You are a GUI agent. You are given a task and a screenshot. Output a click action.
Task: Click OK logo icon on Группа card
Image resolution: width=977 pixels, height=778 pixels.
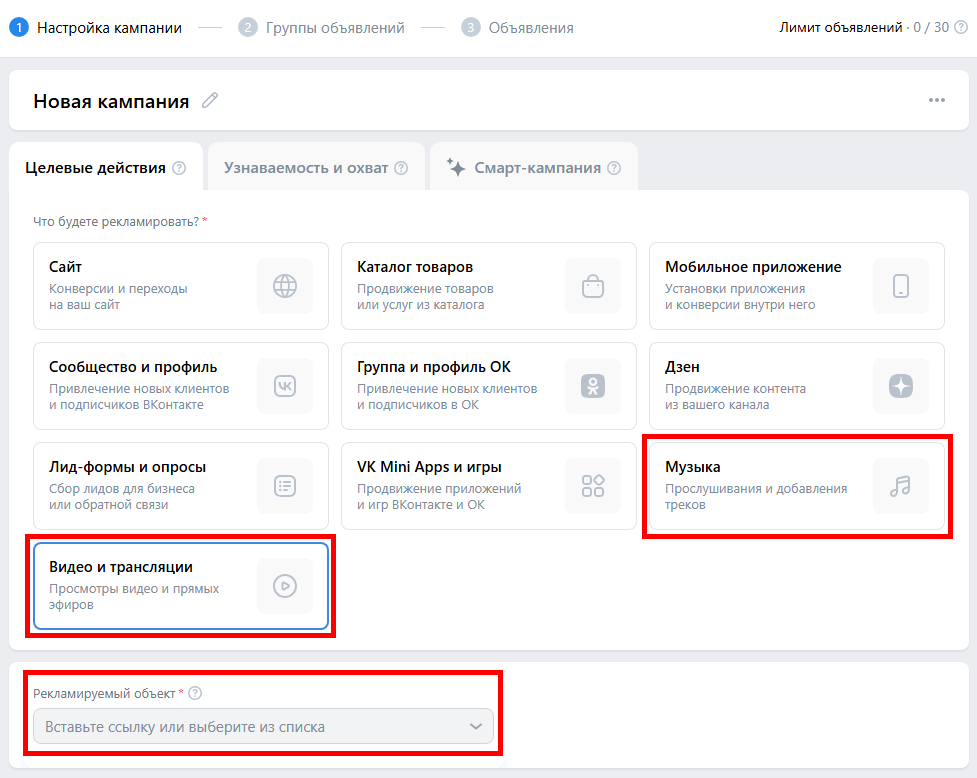coord(593,386)
